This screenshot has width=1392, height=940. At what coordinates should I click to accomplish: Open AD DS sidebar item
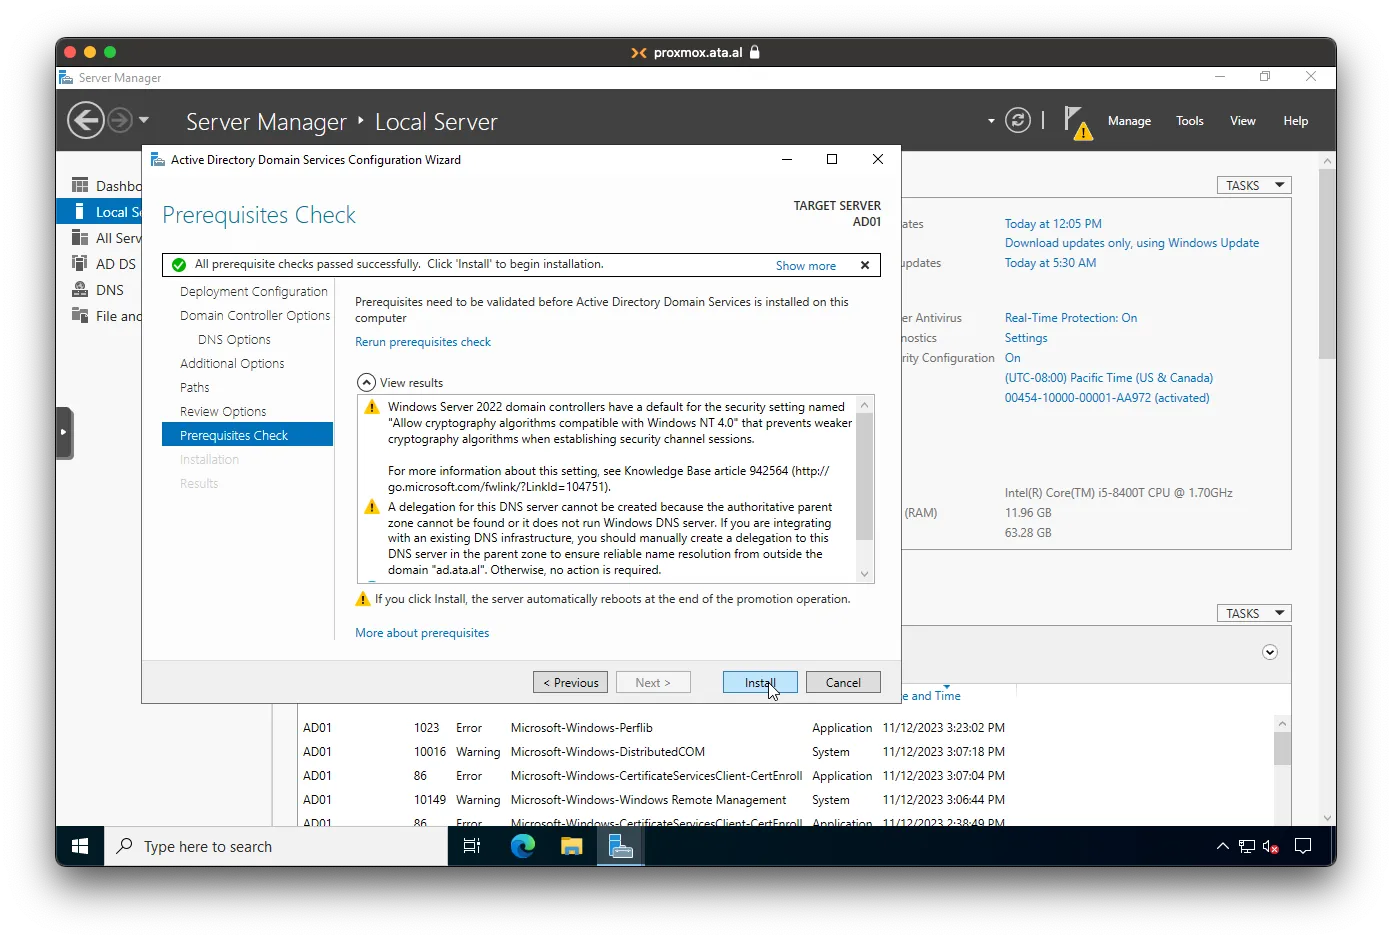pyautogui.click(x=104, y=264)
